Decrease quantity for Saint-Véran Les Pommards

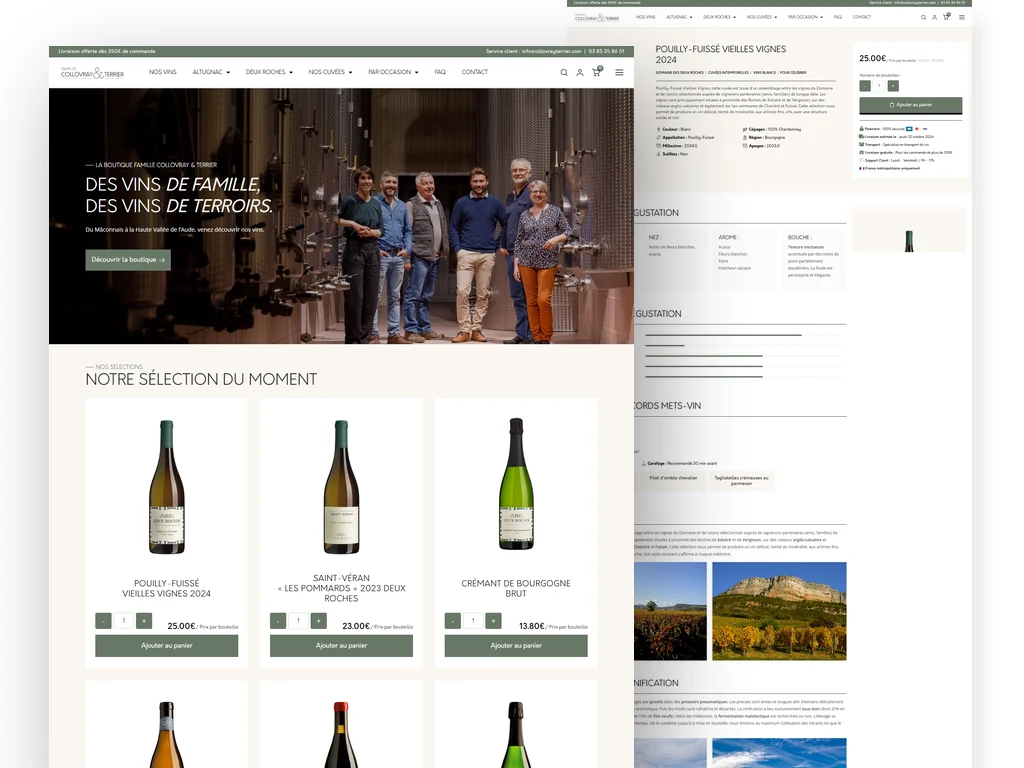click(278, 620)
